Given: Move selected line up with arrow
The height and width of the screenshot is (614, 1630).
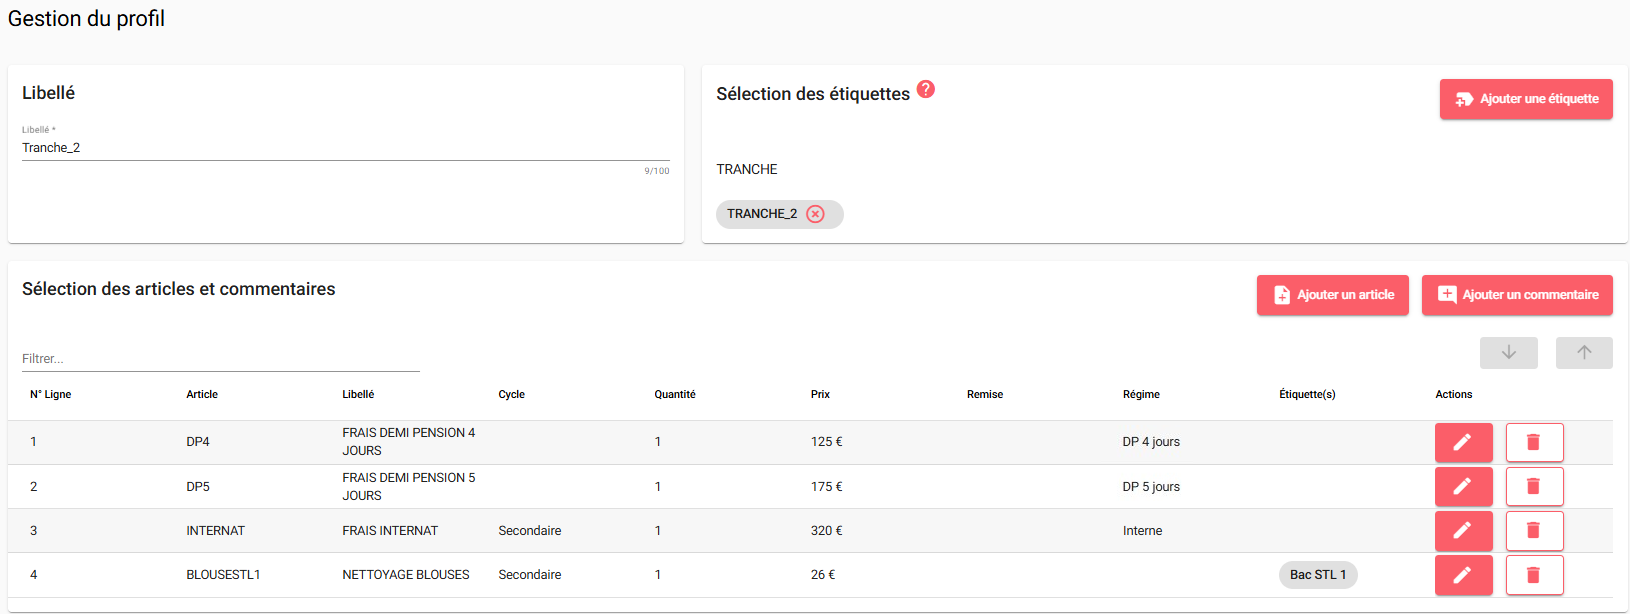Looking at the screenshot, I should 1584,353.
